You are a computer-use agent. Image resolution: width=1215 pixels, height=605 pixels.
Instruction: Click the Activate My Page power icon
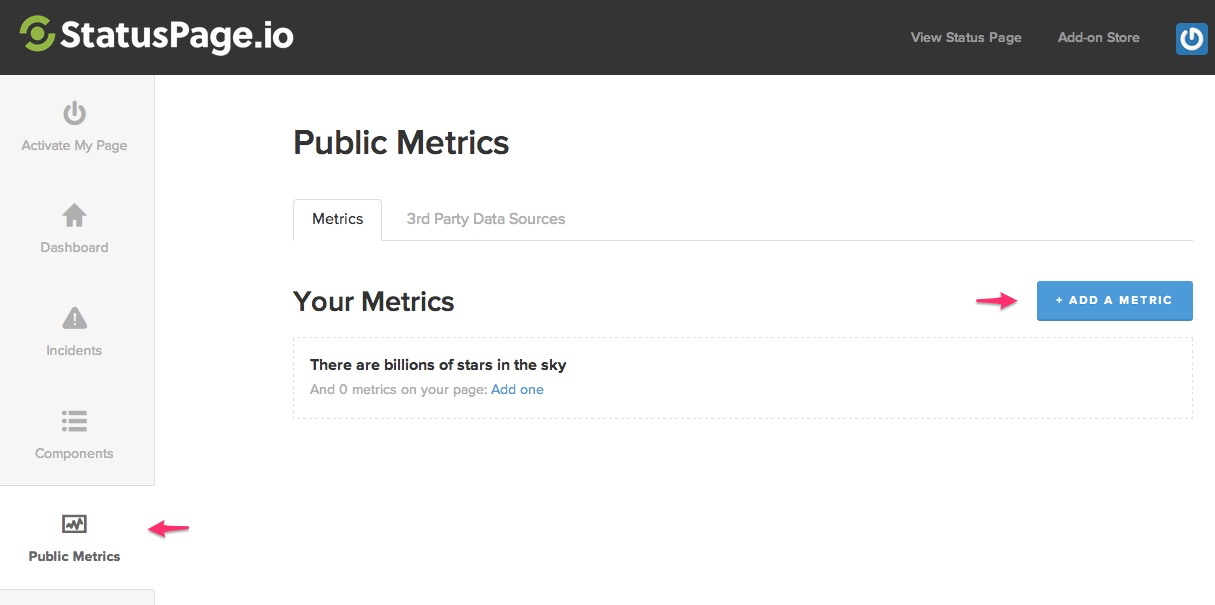[74, 113]
